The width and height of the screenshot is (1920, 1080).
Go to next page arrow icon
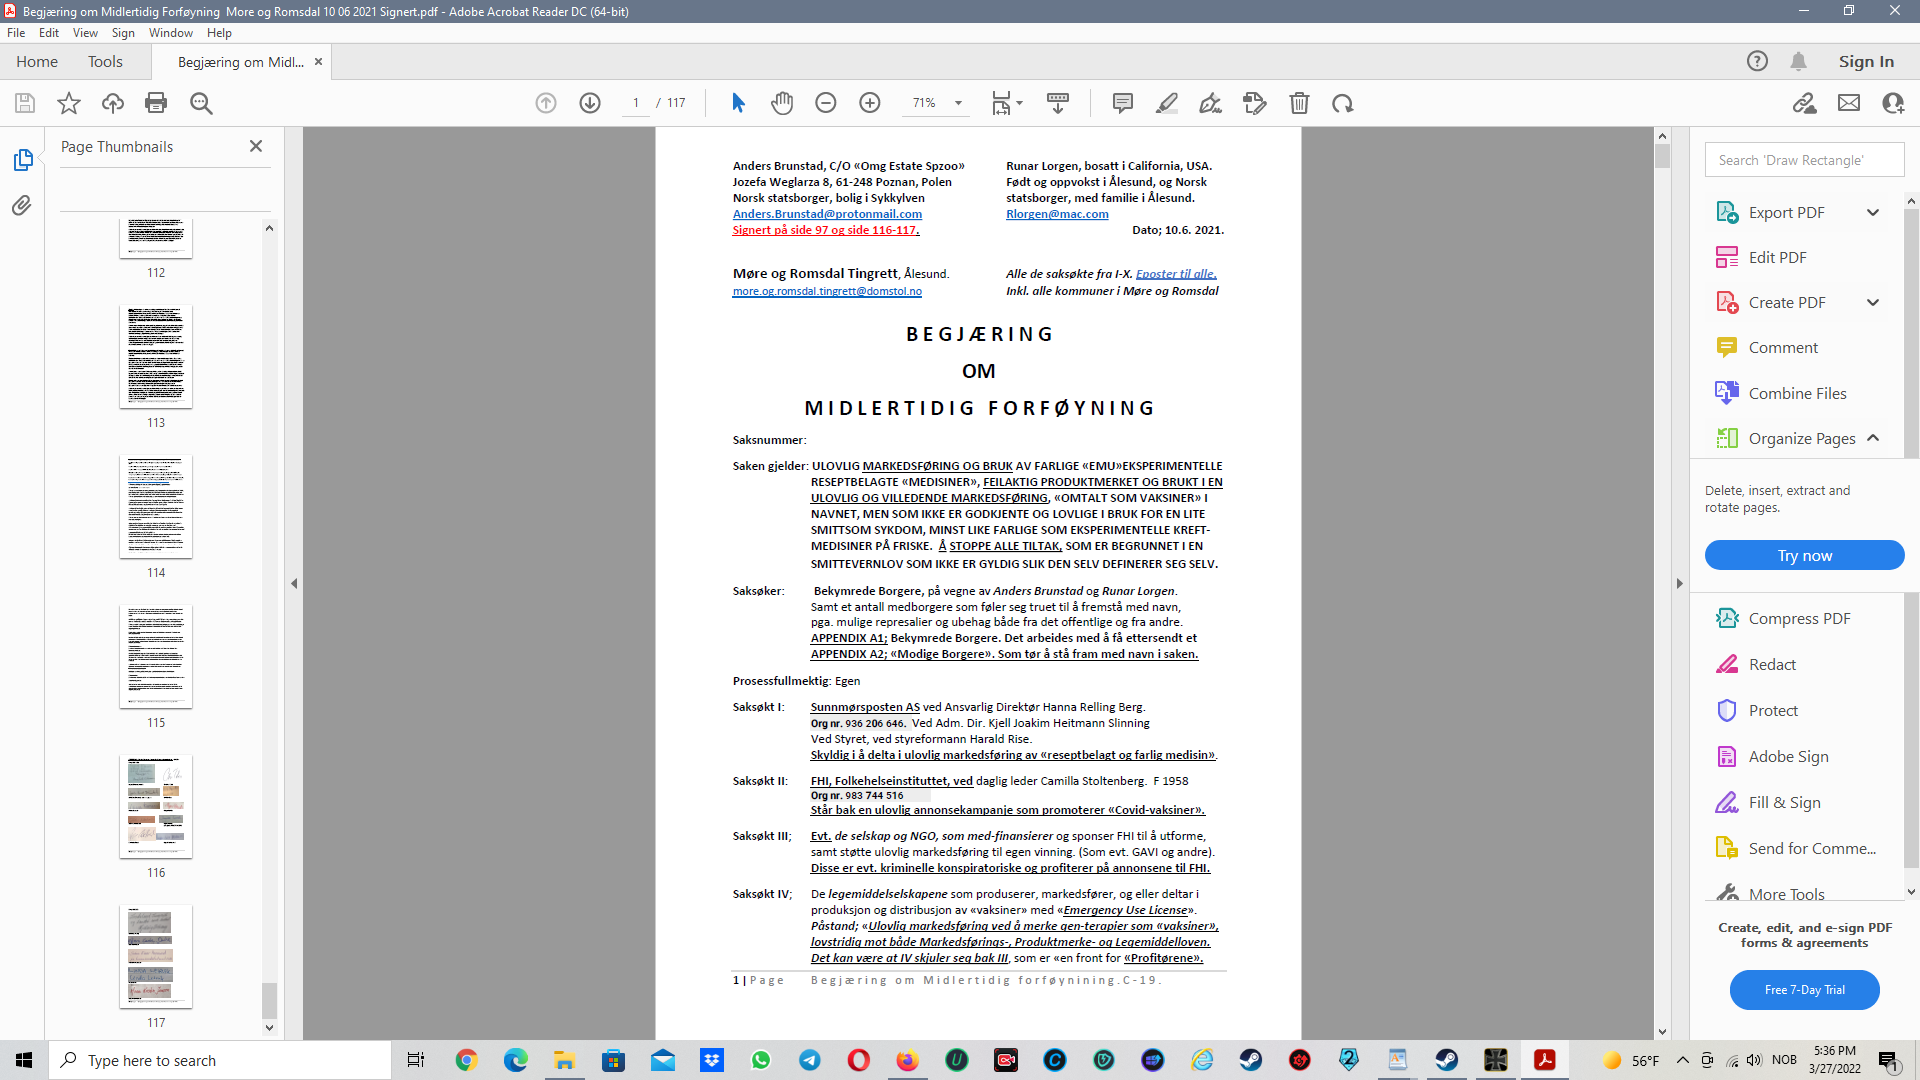point(590,103)
